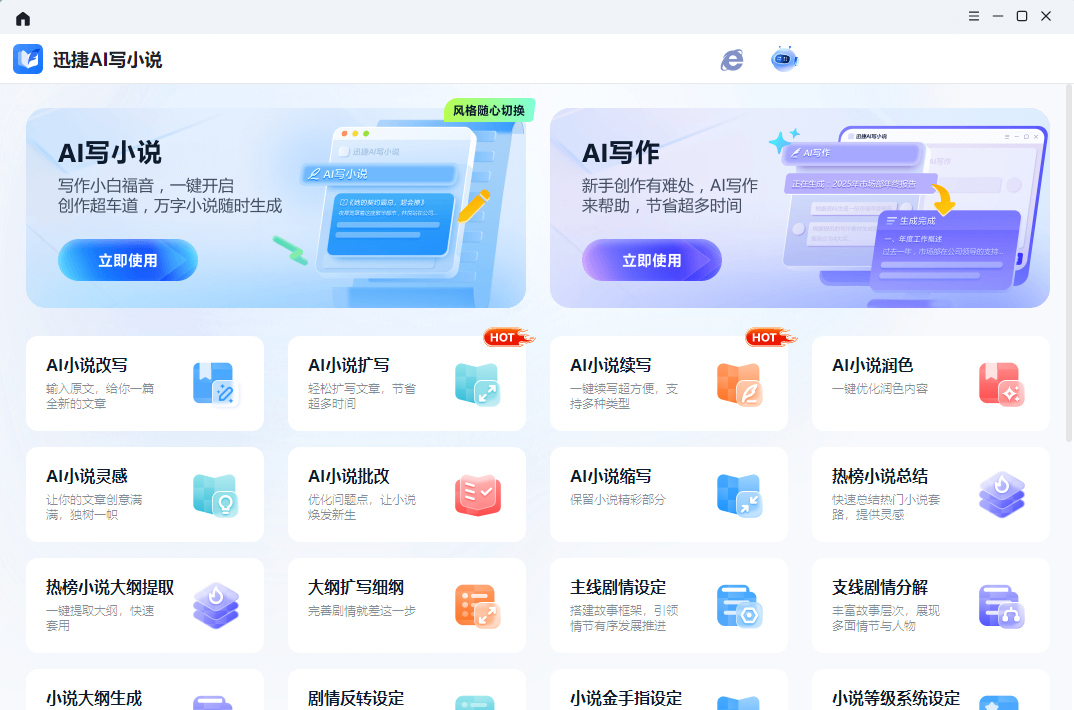Click the 迅捷AI写小说 app logo
Screen dimensions: 1074x710
click(x=28, y=60)
